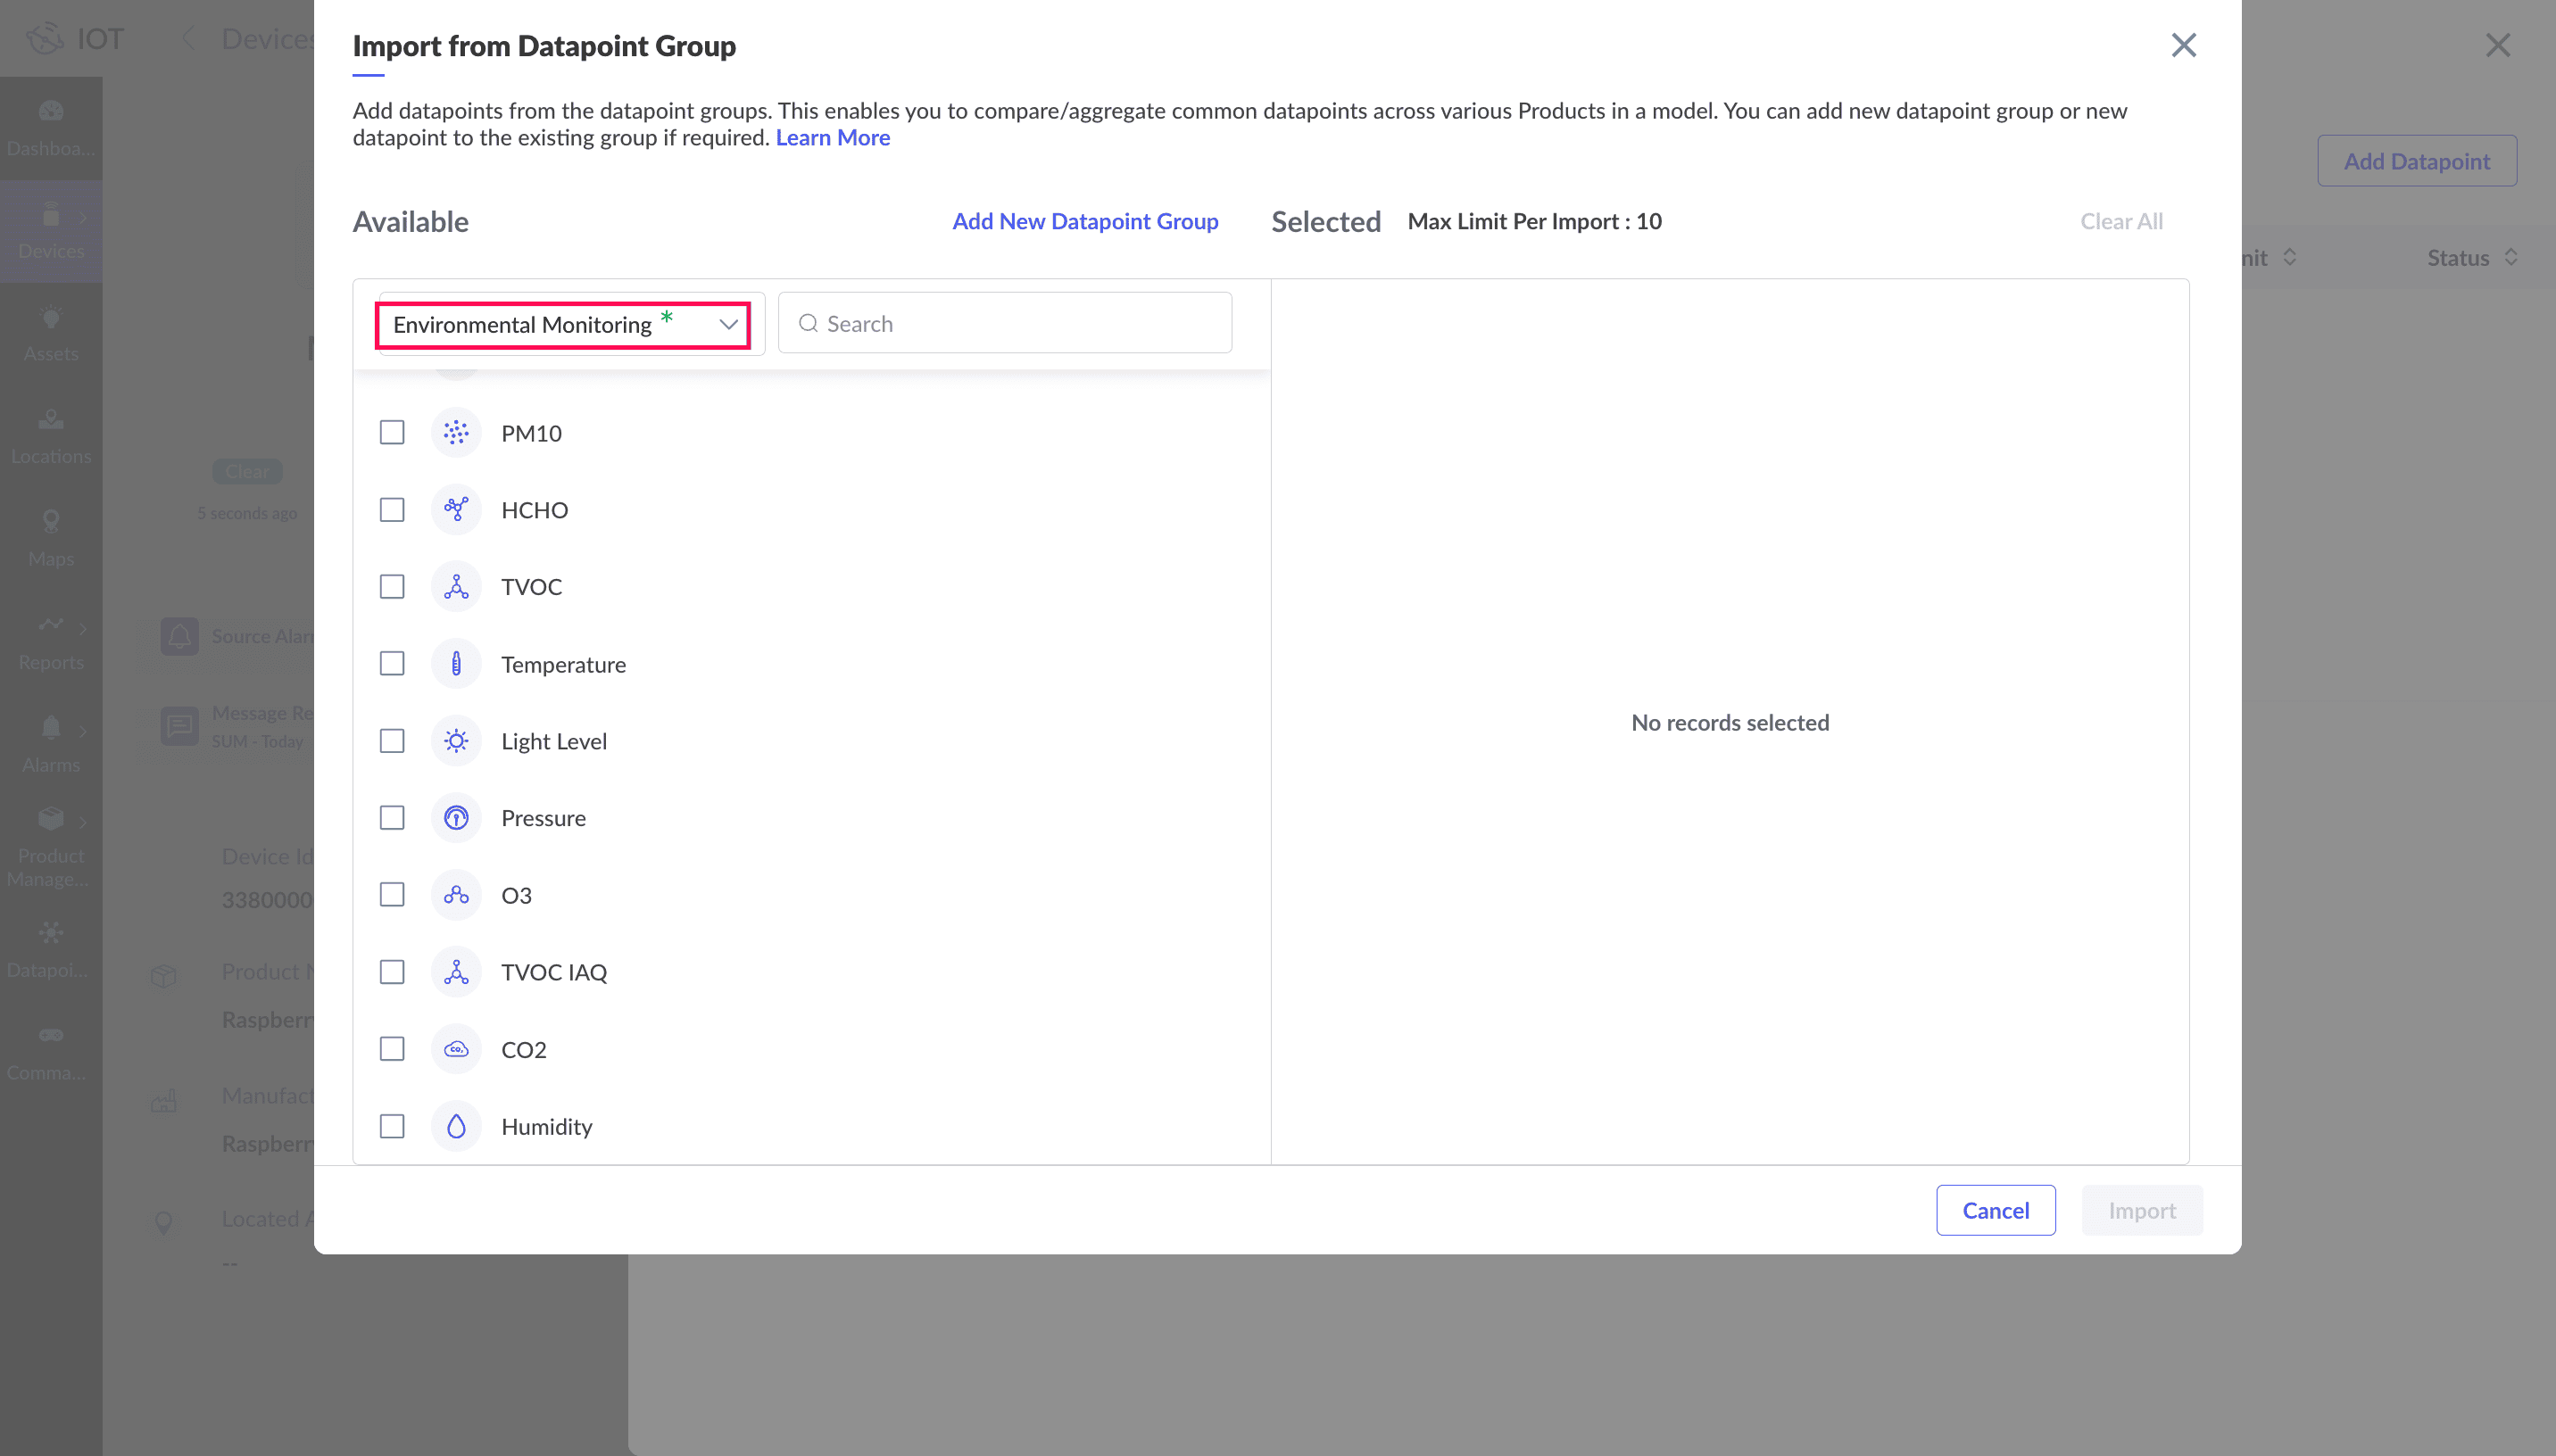The height and width of the screenshot is (1456, 2556).
Task: Expand the Devices sidebar chevron
Action: tap(83, 217)
